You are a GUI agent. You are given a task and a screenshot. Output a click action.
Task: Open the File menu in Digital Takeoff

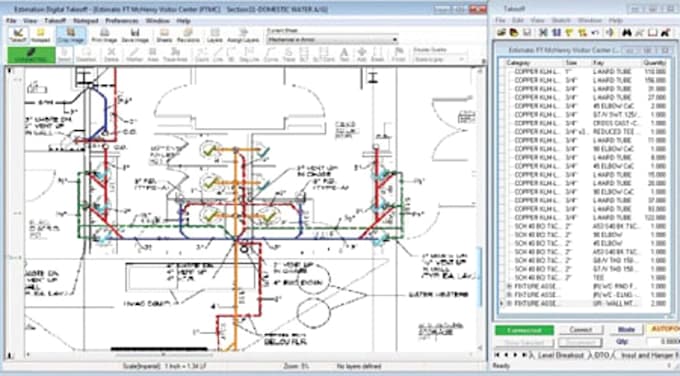coord(11,20)
